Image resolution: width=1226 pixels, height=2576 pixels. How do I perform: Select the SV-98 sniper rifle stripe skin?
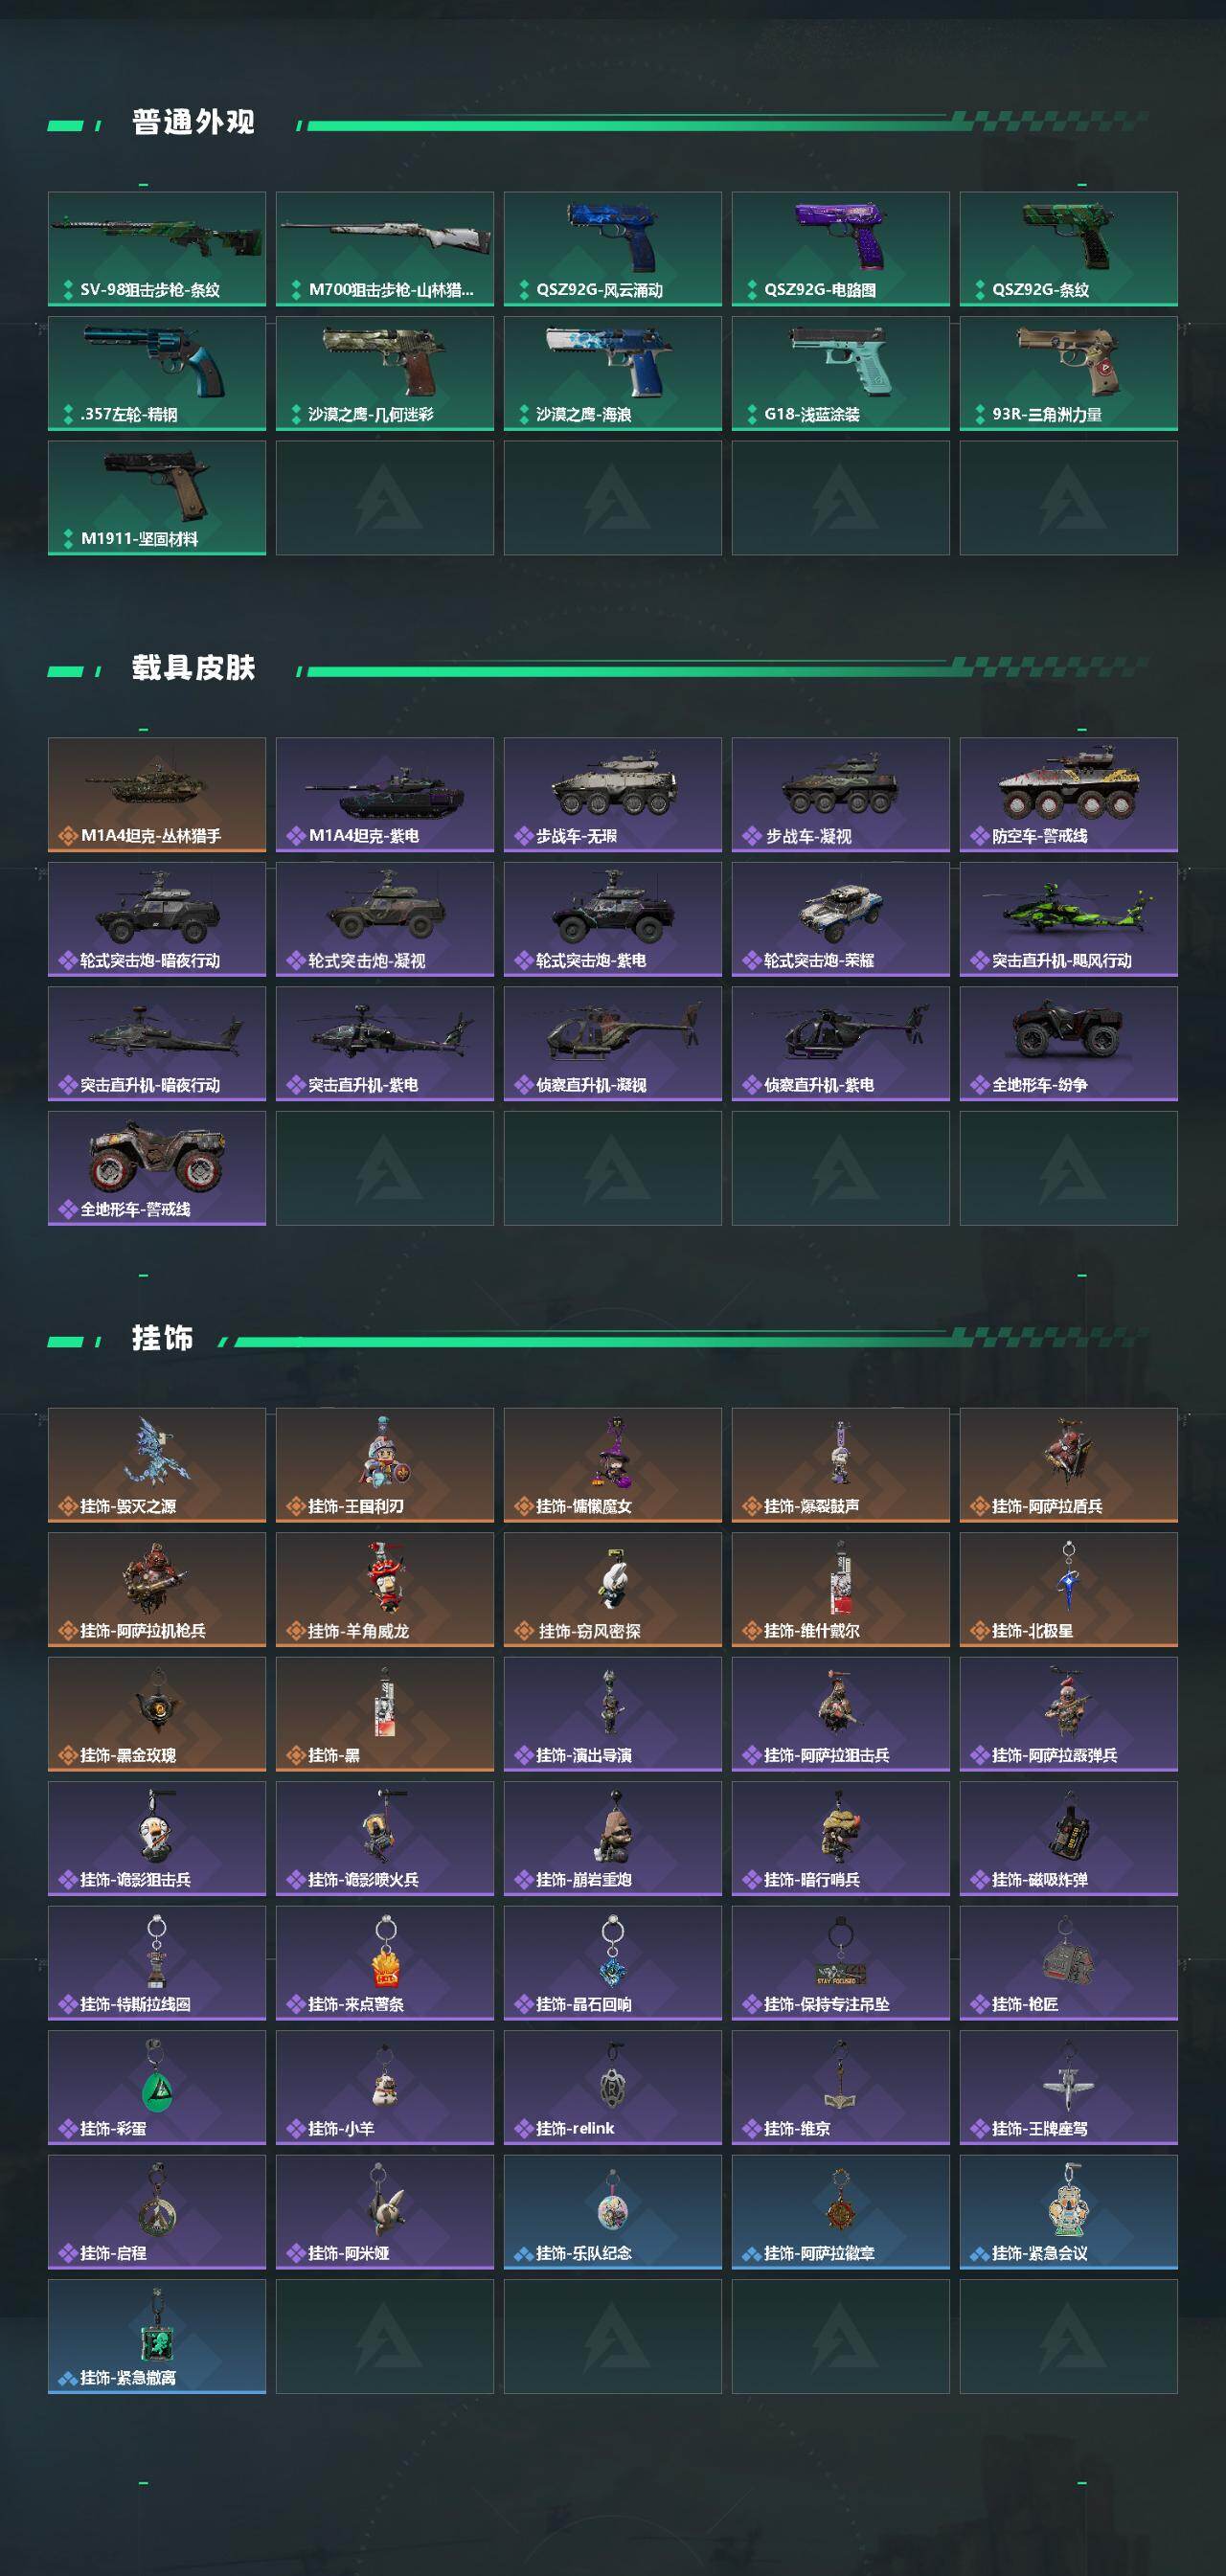pos(157,249)
